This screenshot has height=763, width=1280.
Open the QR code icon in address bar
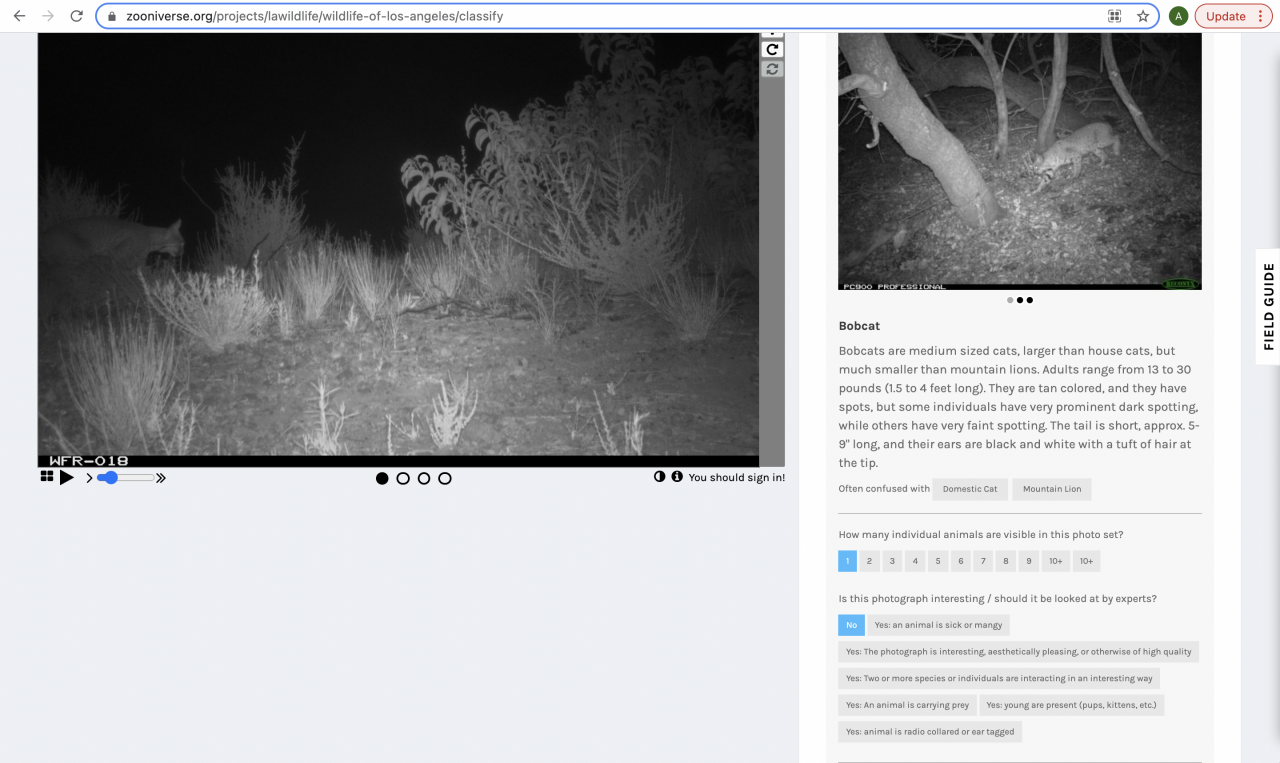[x=1115, y=16]
